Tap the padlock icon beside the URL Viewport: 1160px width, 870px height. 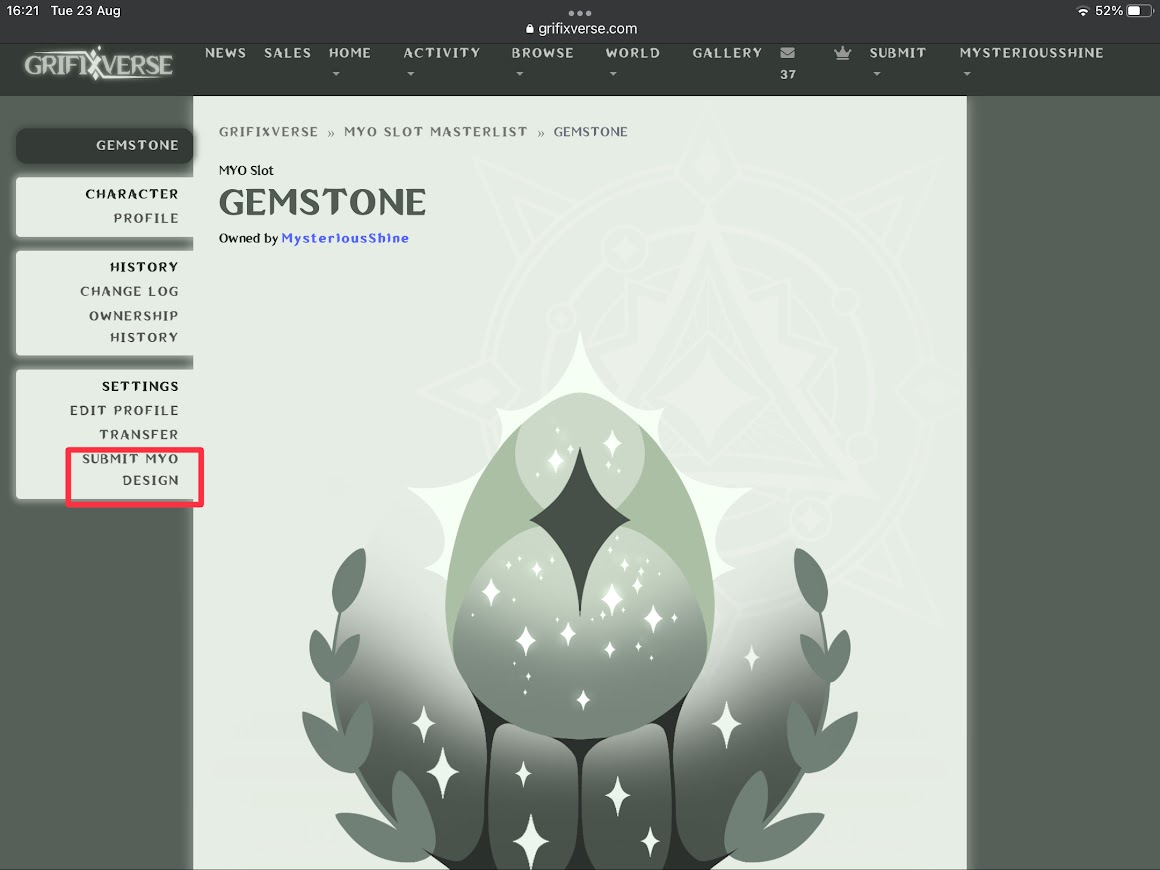click(x=529, y=29)
